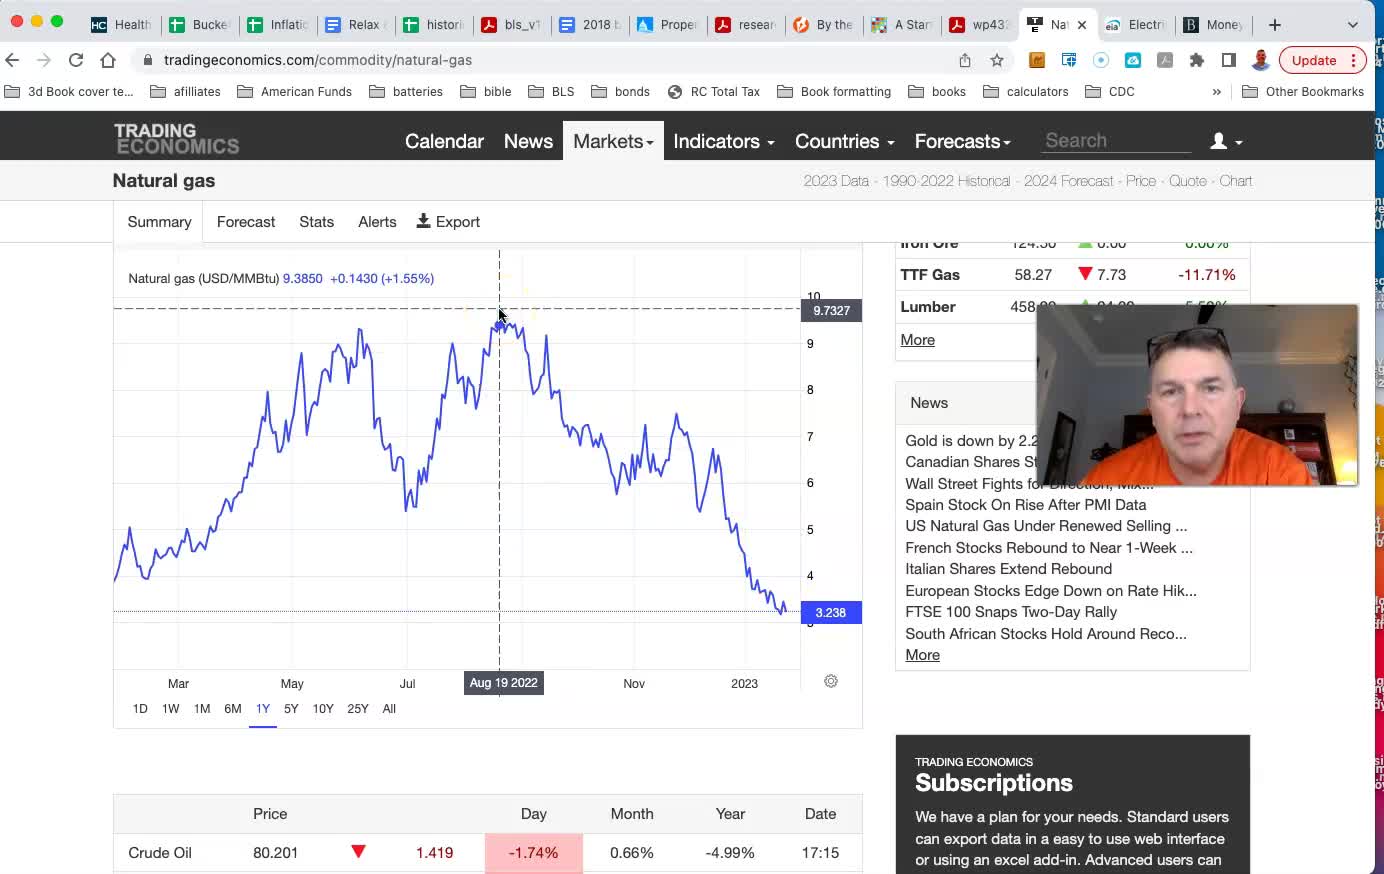The height and width of the screenshot is (874, 1384).
Task: Open the calculators bookmark folder
Action: pyautogui.click(x=1026, y=91)
